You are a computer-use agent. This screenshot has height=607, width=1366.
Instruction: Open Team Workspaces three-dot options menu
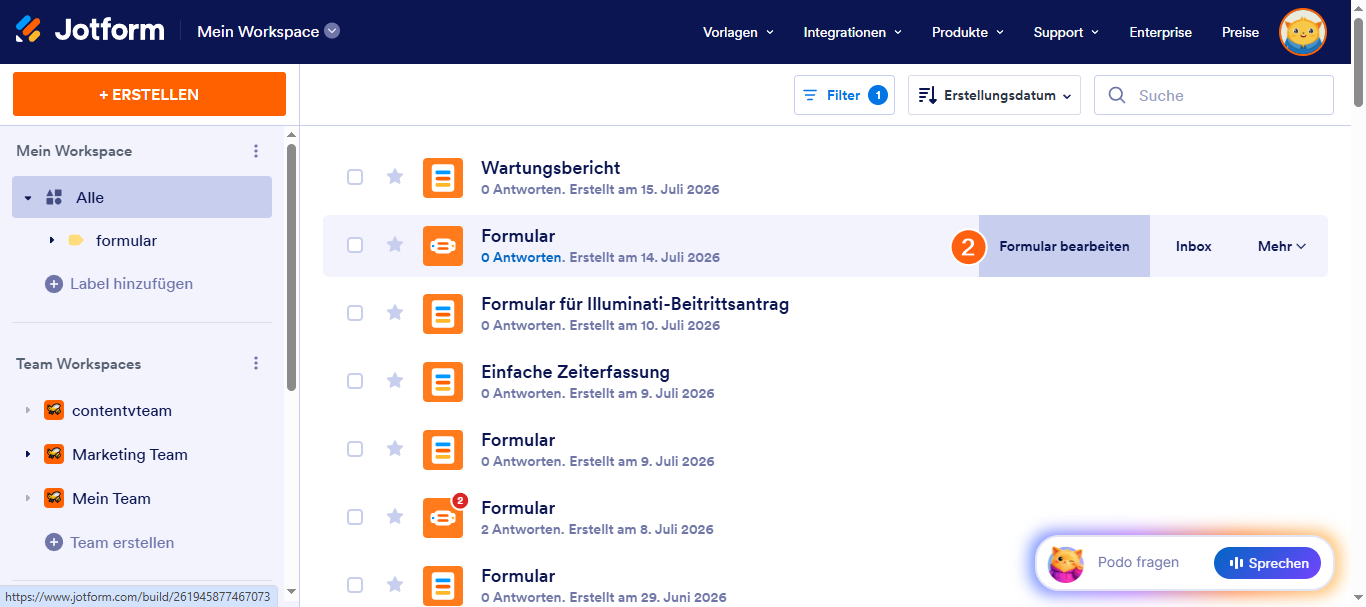point(256,364)
